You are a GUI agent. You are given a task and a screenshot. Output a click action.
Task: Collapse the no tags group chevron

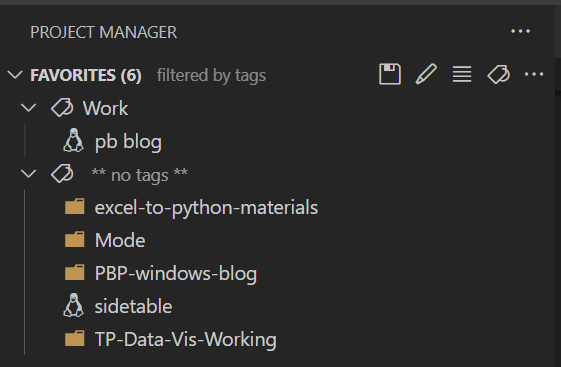(x=29, y=174)
